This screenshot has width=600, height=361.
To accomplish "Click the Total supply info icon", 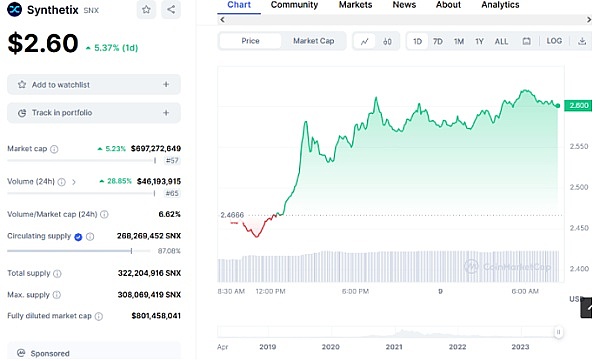I will [57, 273].
